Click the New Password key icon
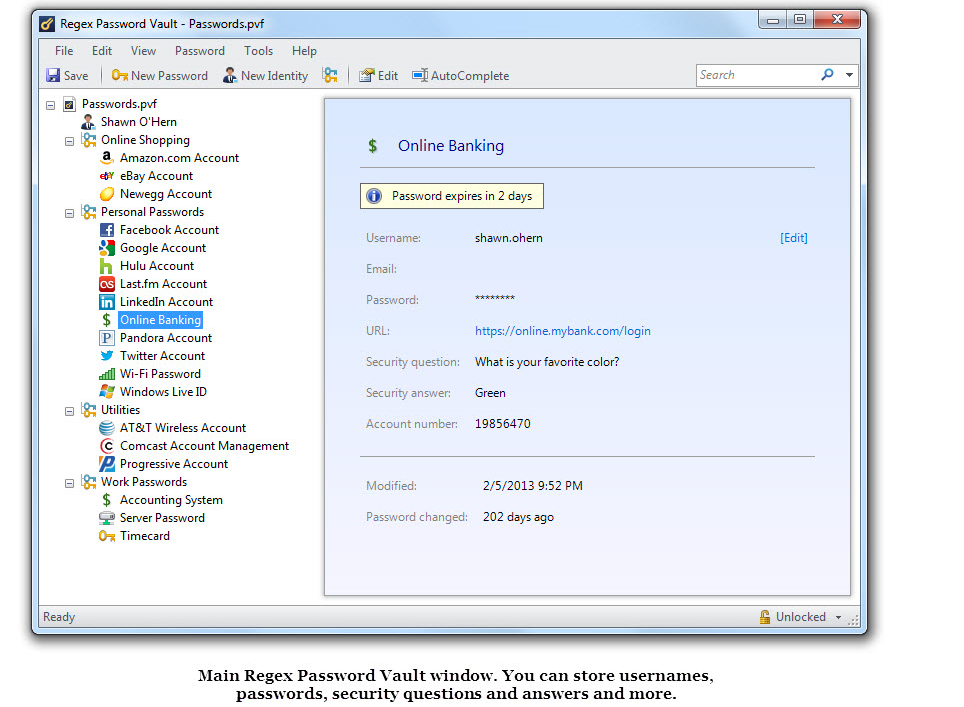 pyautogui.click(x=119, y=76)
